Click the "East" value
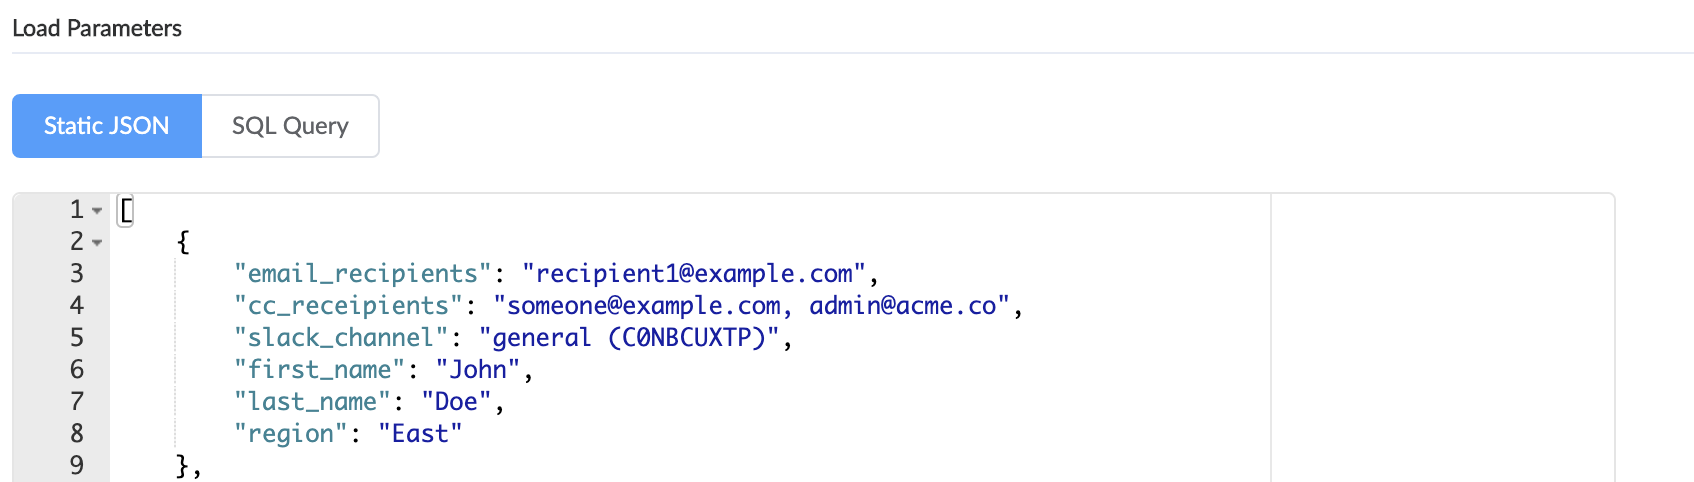Viewport: 1694px width, 482px height. coord(420,433)
